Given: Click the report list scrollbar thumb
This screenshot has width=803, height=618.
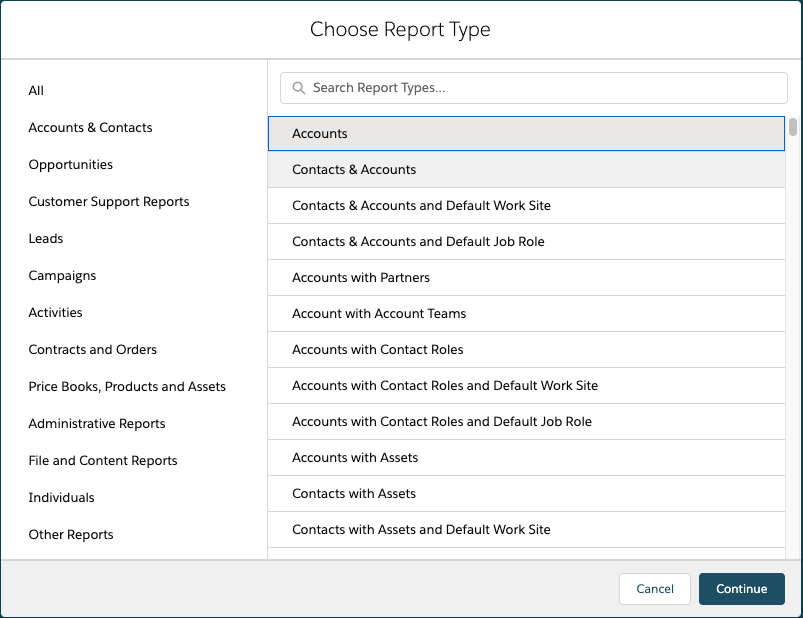Looking at the screenshot, I should 793,127.
